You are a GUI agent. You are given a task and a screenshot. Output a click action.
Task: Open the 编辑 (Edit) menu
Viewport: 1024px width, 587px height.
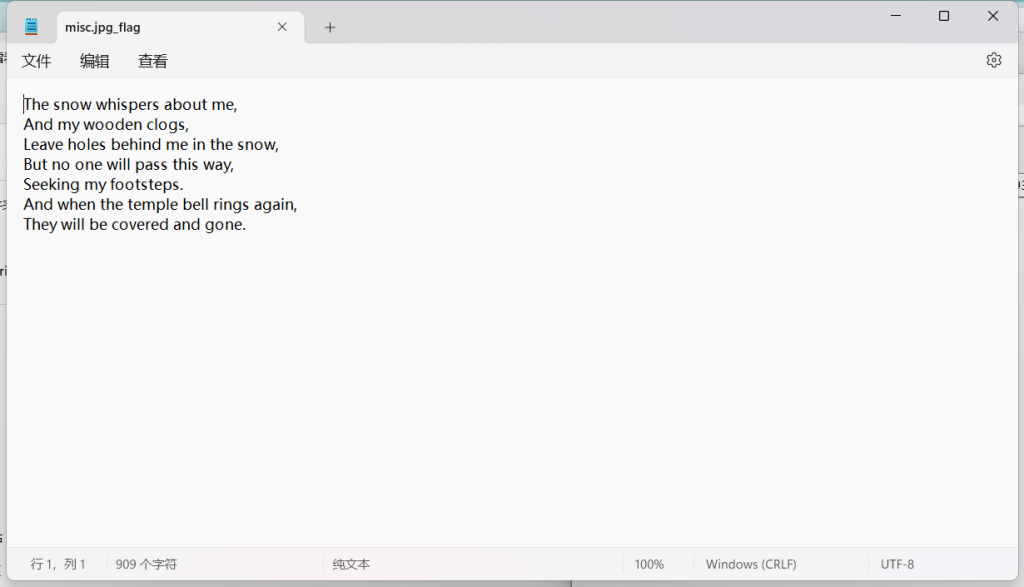click(95, 61)
